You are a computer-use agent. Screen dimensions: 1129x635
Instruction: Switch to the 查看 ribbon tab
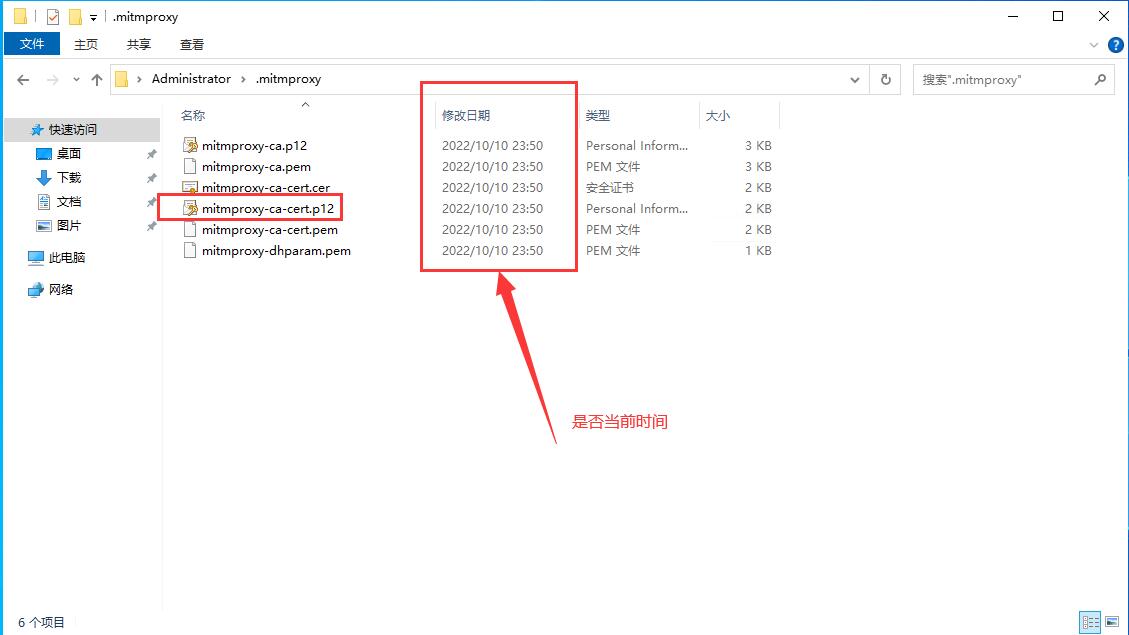192,45
